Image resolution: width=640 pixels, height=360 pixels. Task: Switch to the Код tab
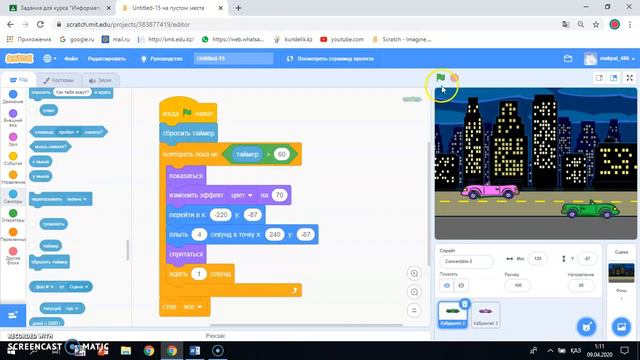pos(19,80)
